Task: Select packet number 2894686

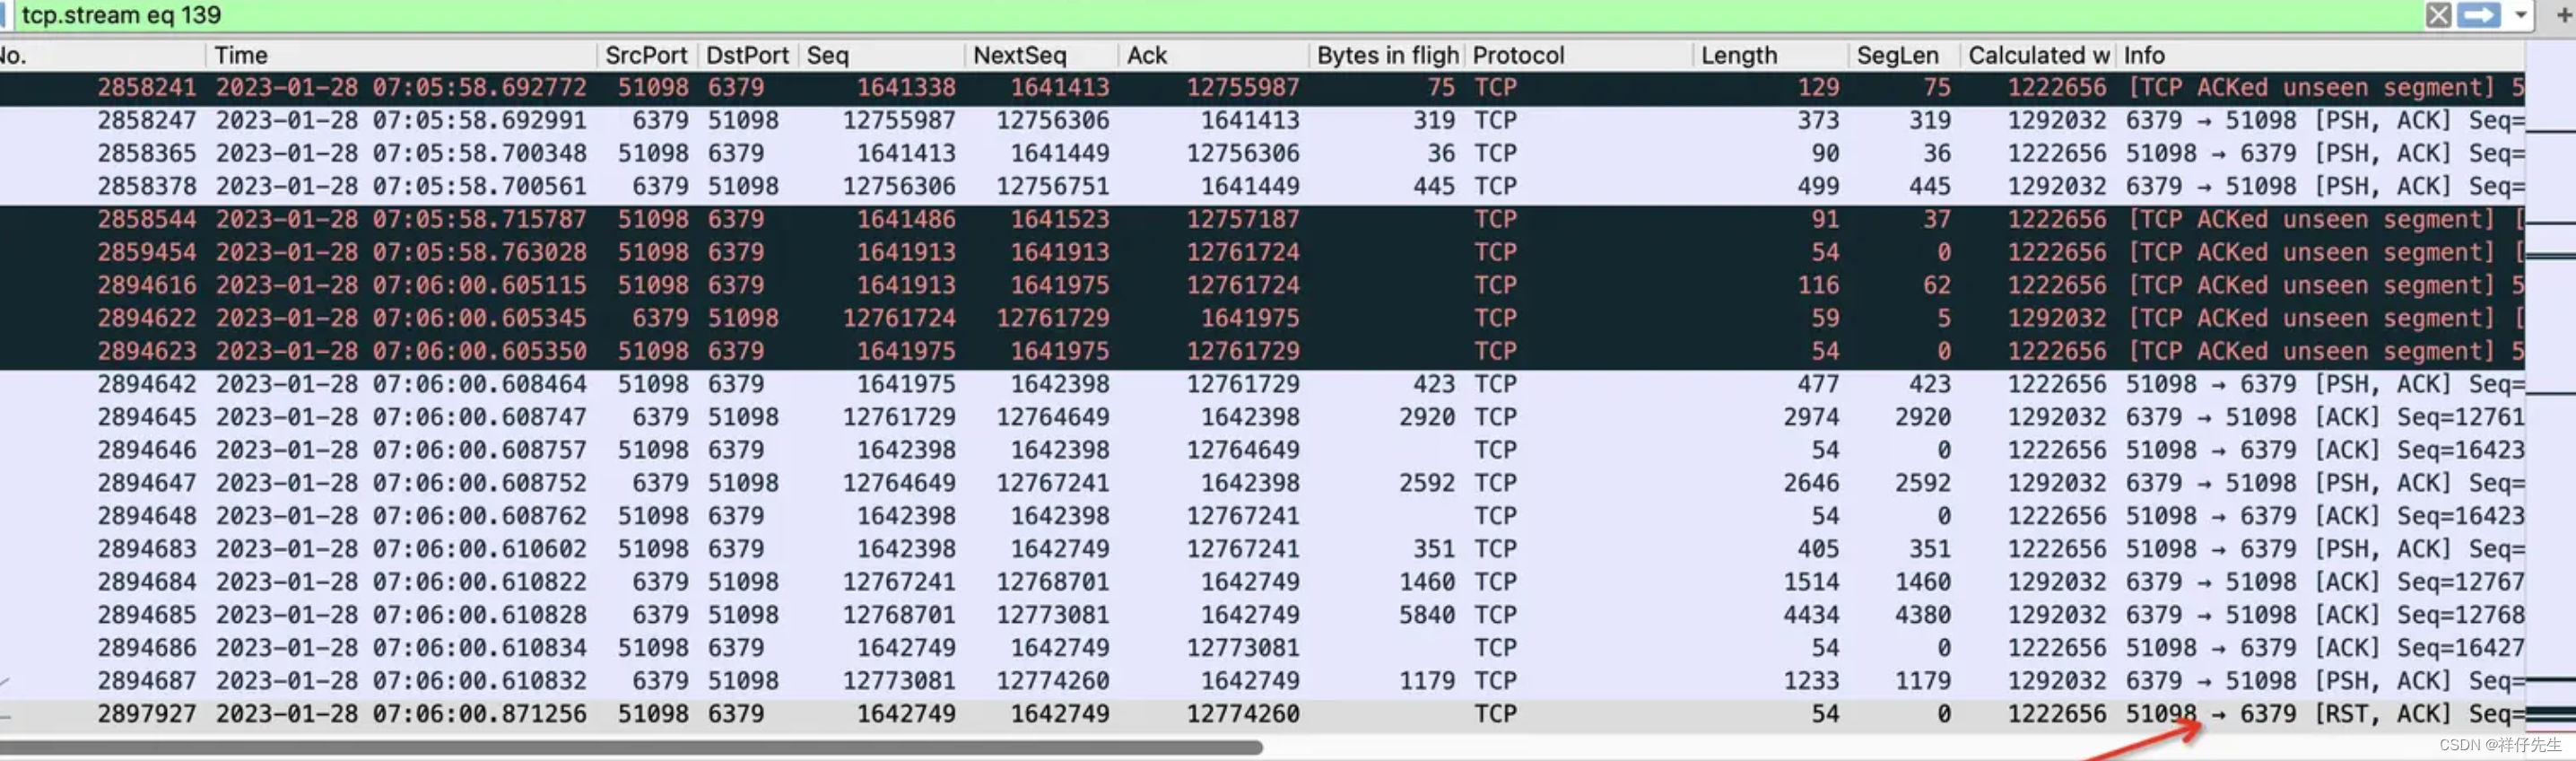Action: 1262,649
